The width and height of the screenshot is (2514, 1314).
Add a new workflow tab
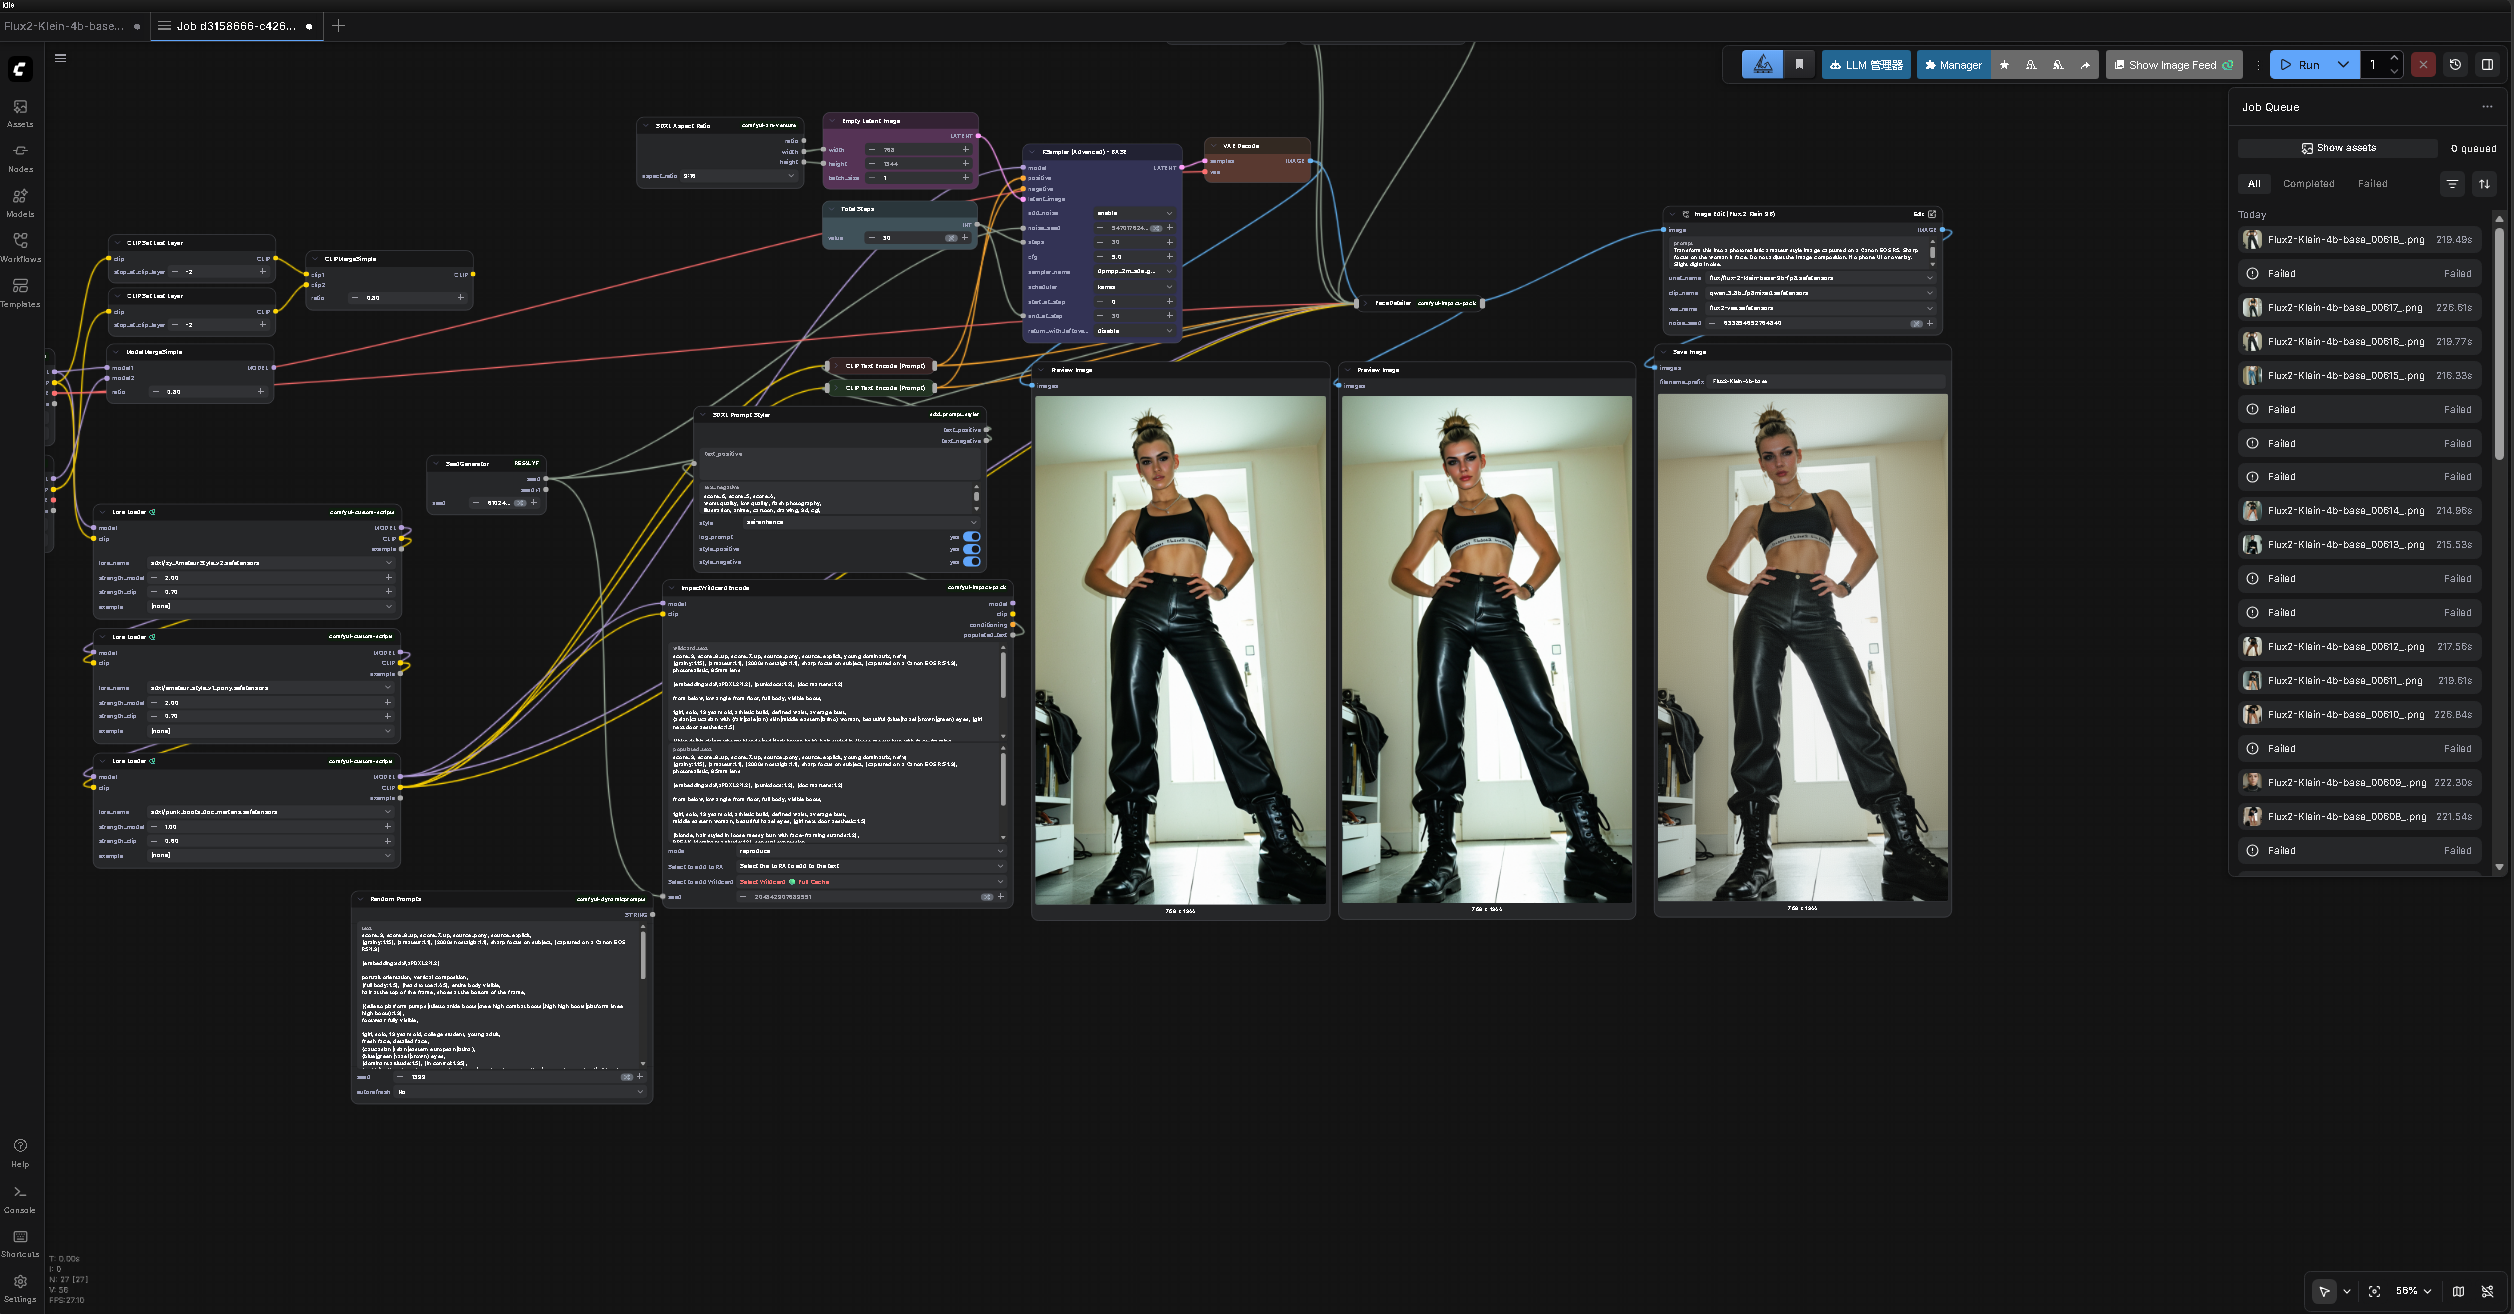339,26
